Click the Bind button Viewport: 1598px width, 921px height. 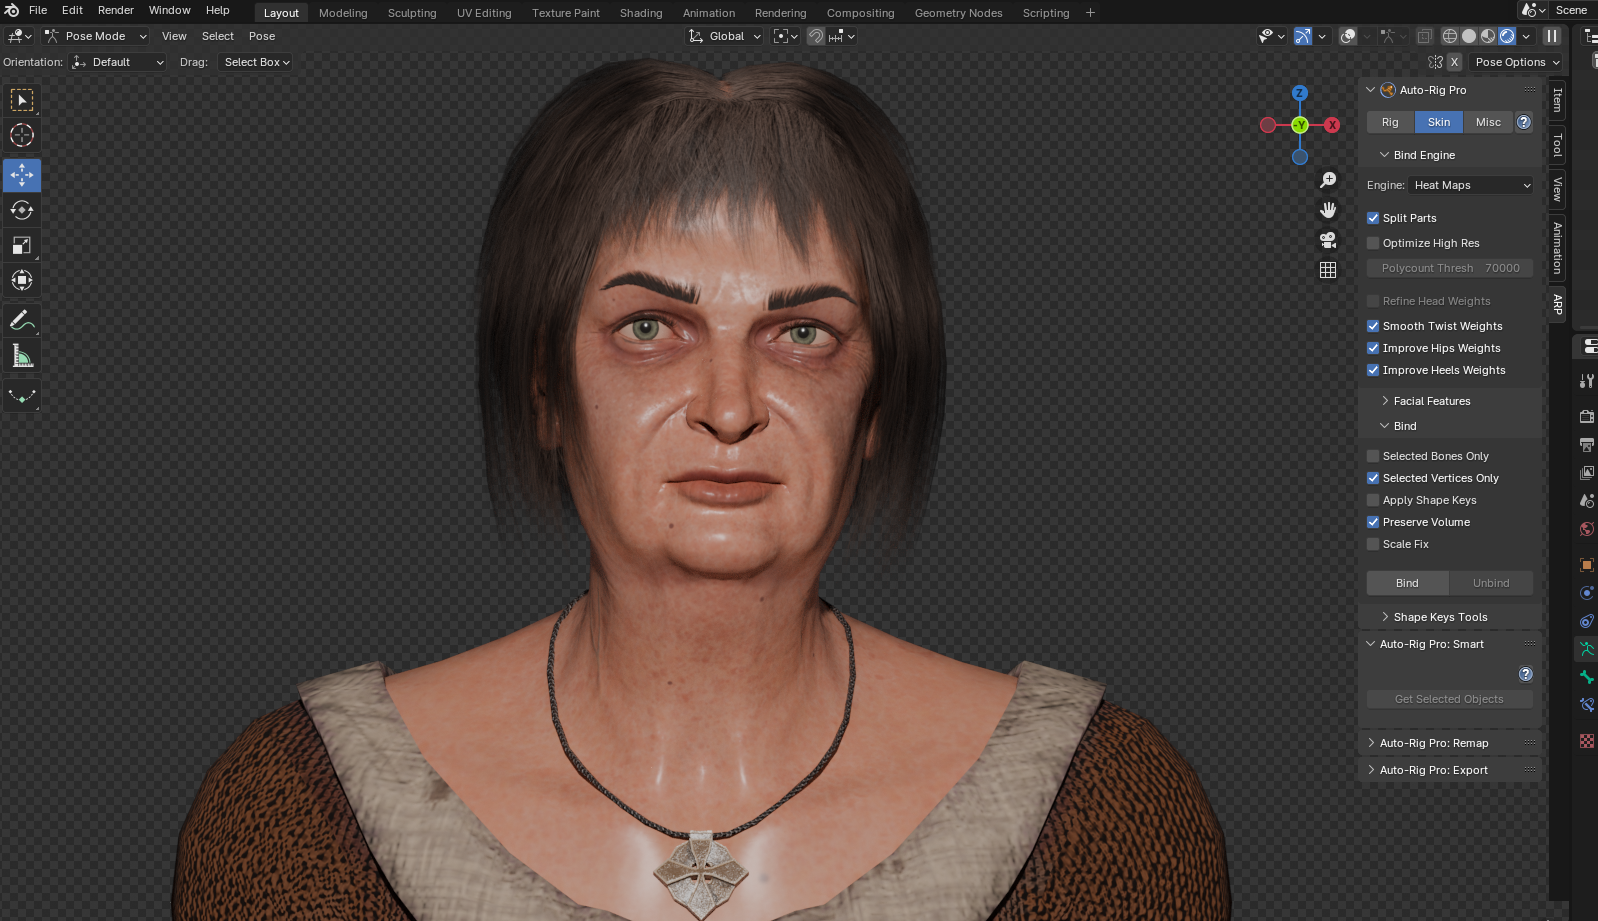pyautogui.click(x=1407, y=583)
